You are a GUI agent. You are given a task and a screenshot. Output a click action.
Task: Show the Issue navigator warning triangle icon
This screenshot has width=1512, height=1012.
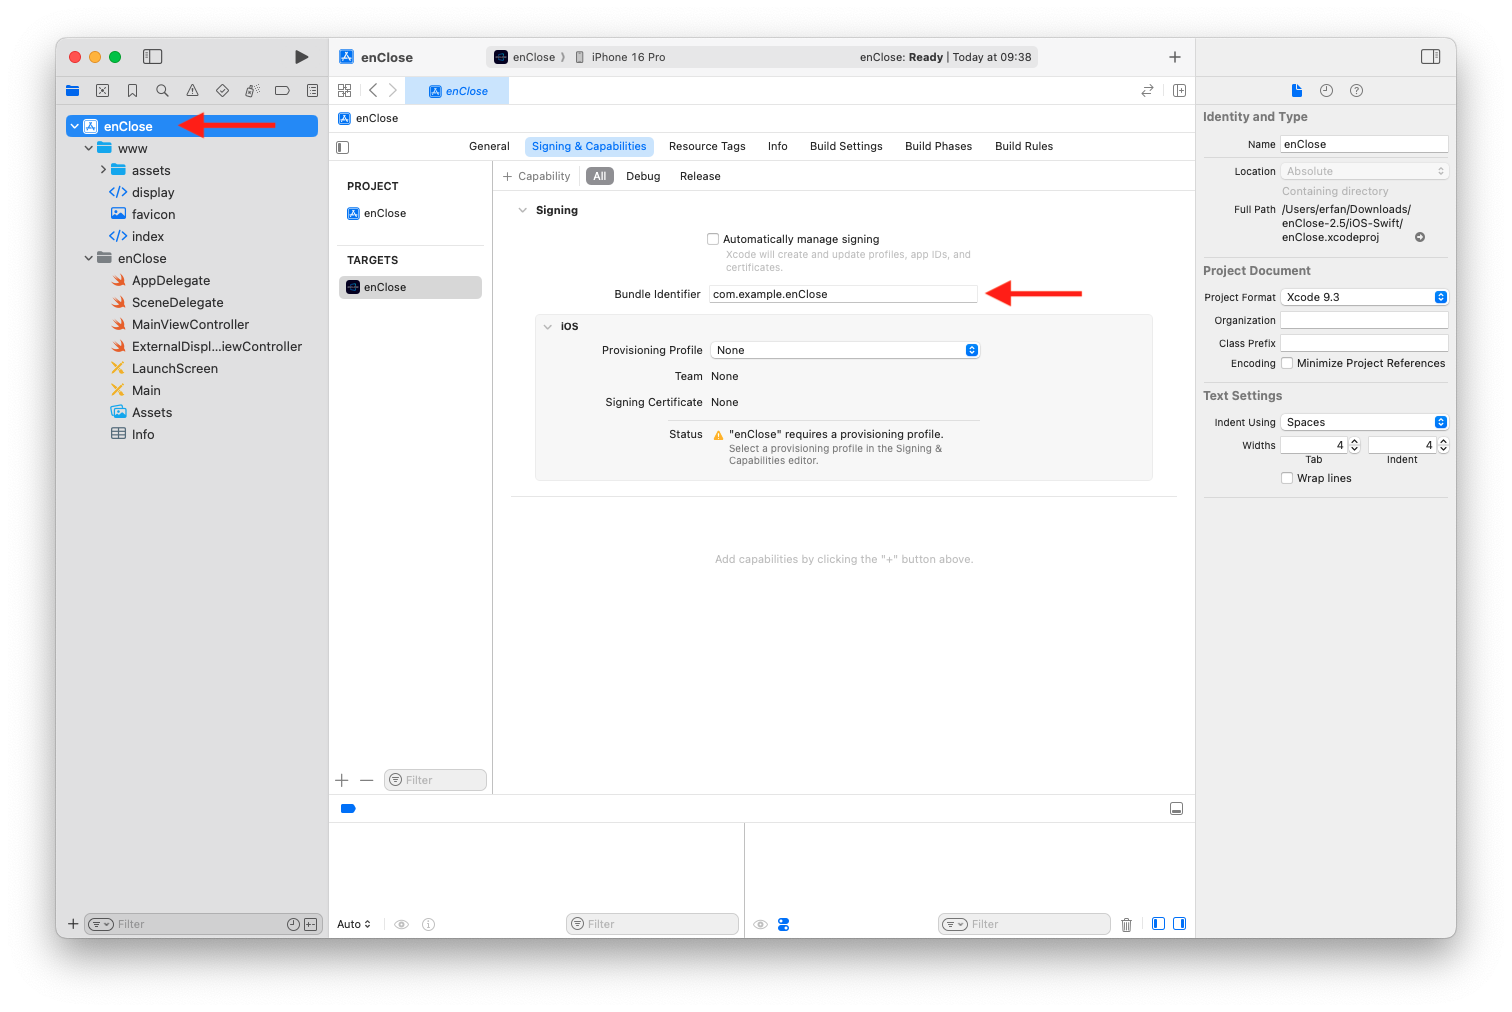tap(192, 90)
